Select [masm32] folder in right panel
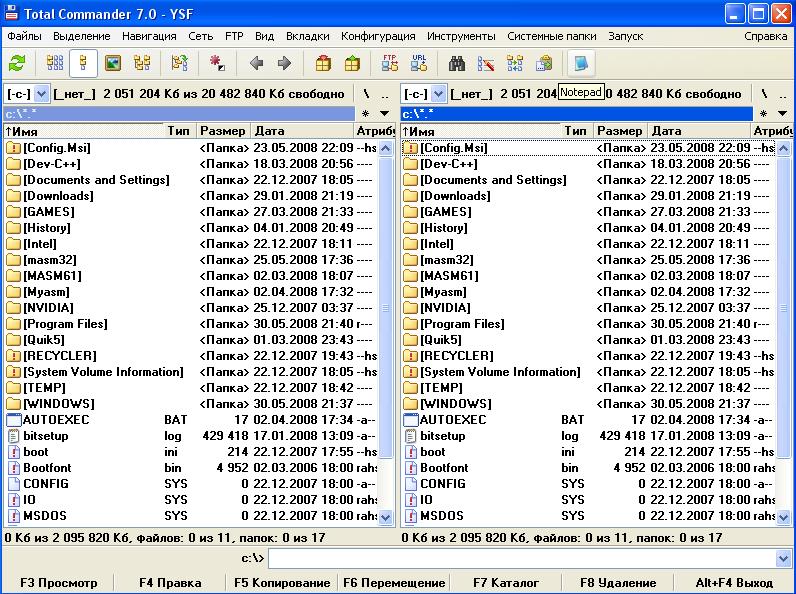This screenshot has width=796, height=594. point(588,260)
